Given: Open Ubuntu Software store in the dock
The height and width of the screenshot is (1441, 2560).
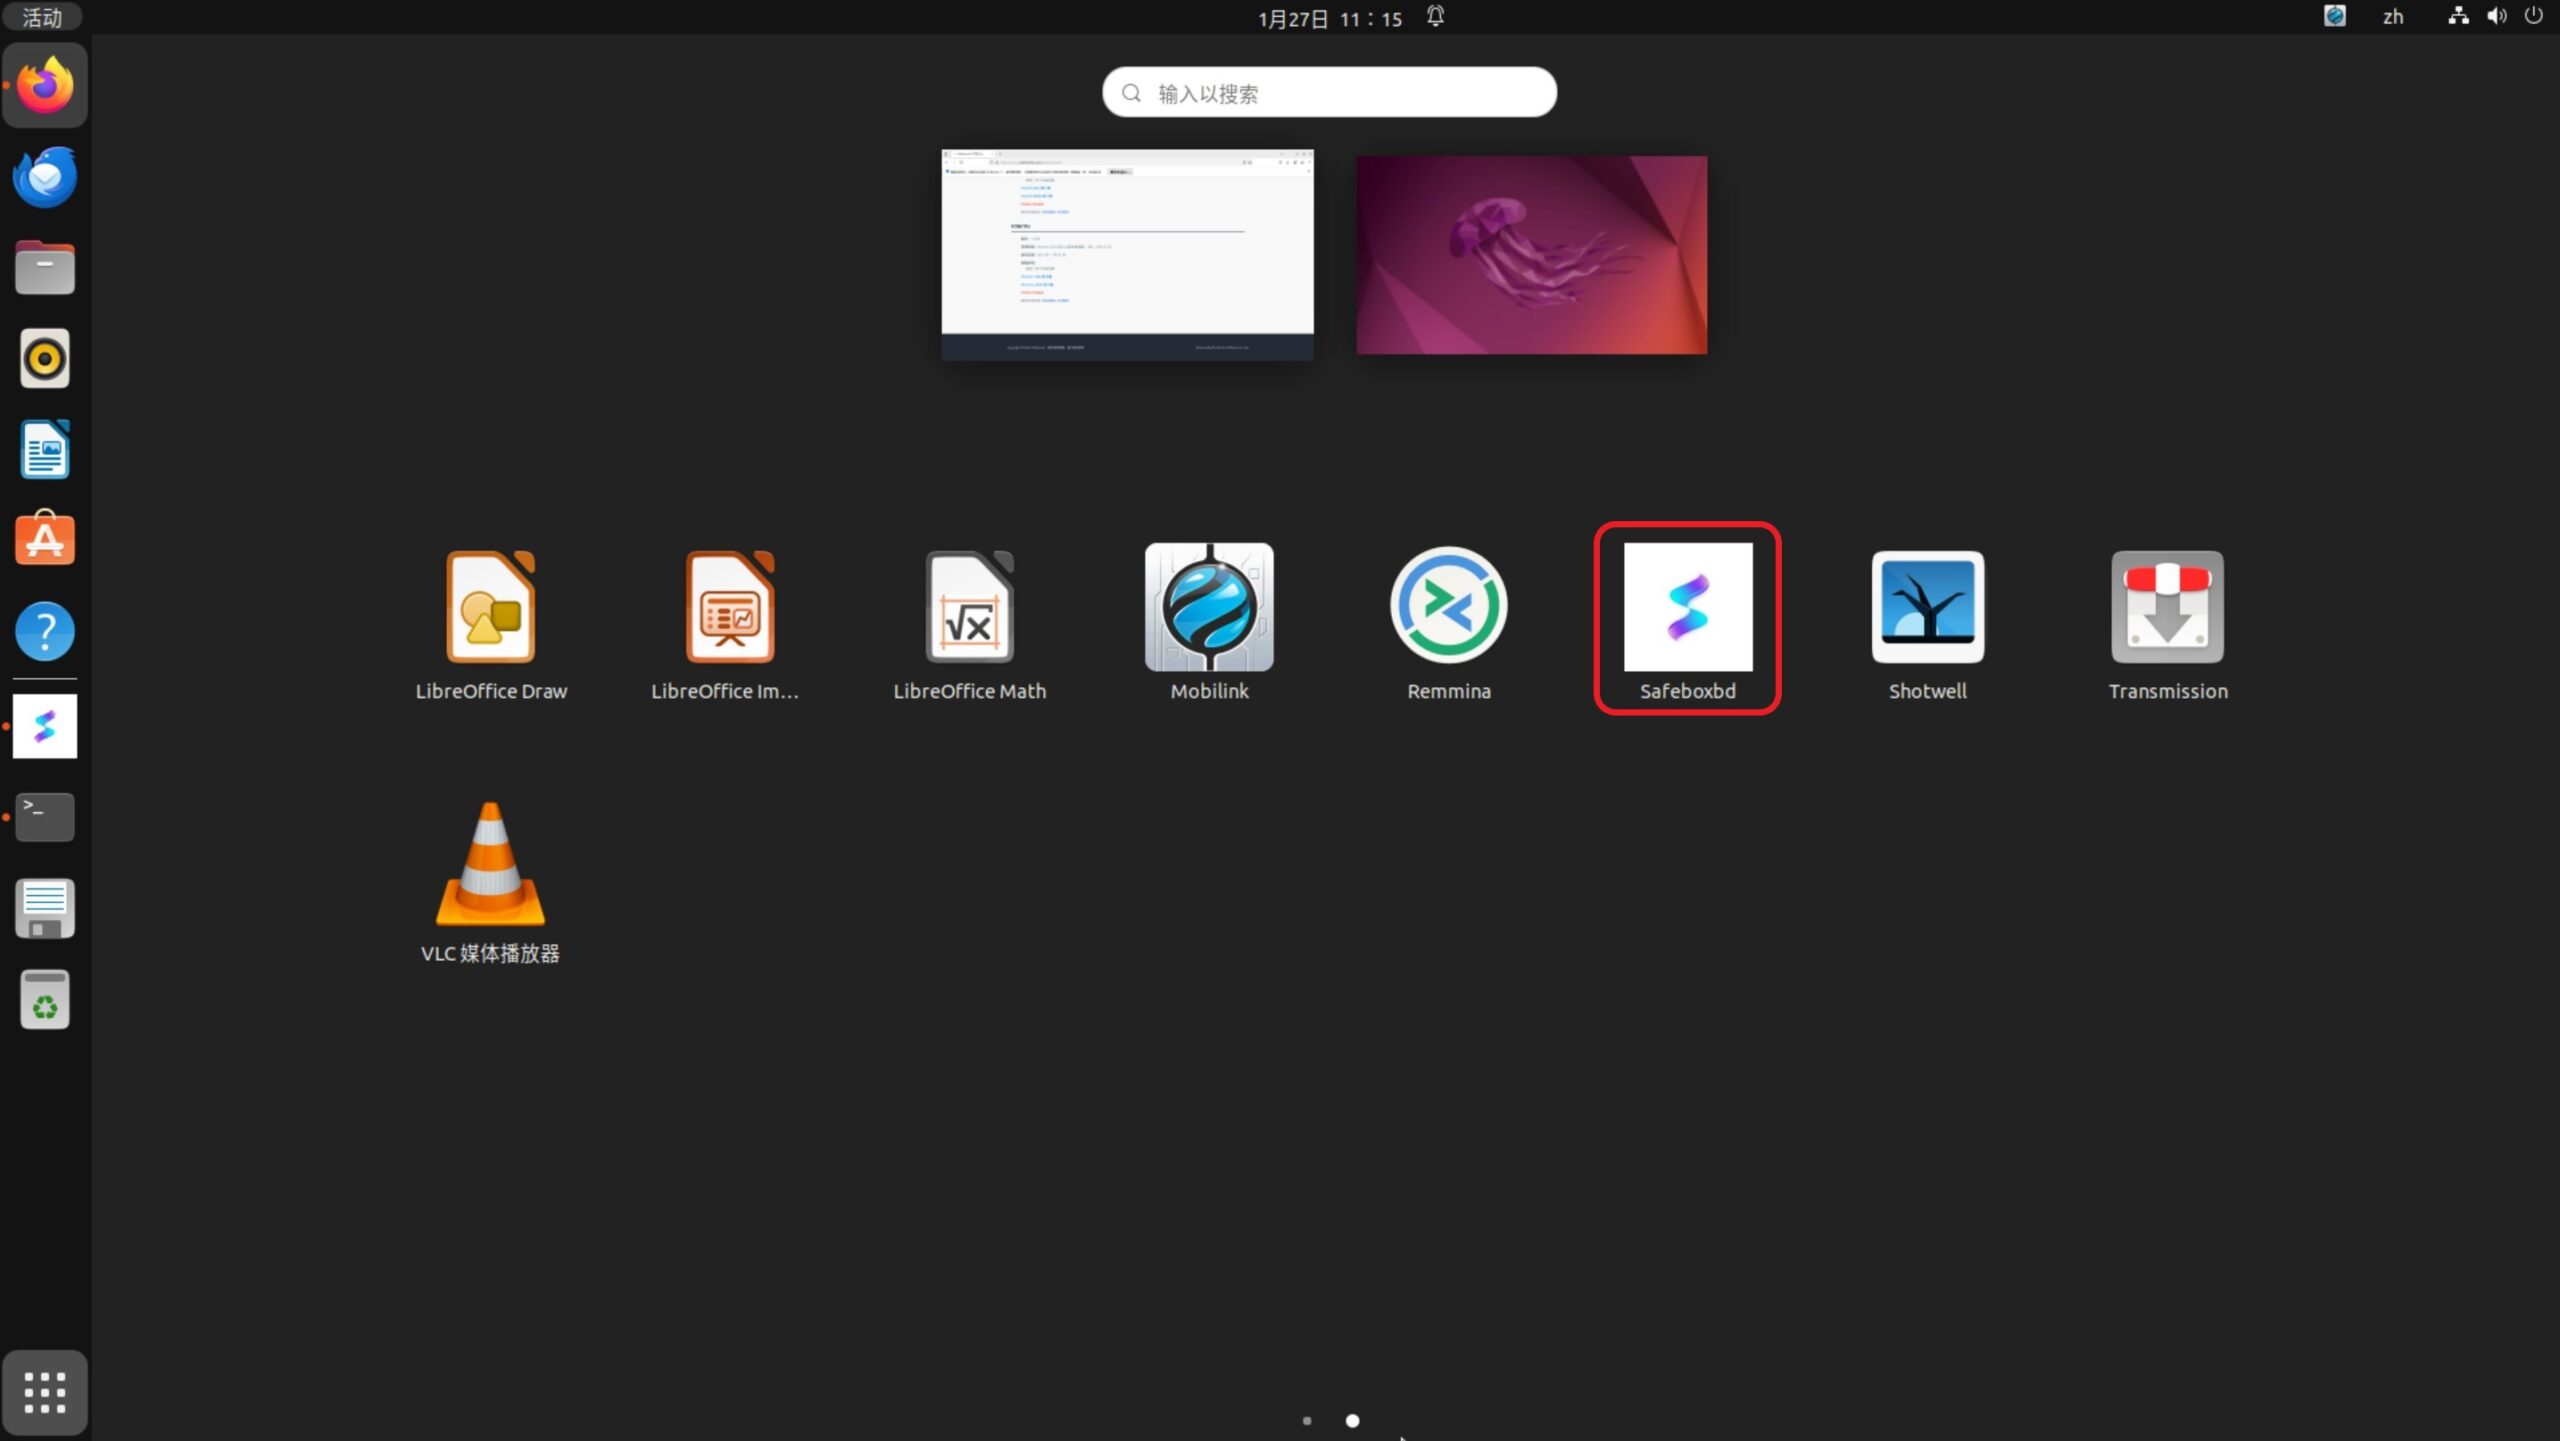Looking at the screenshot, I should [x=45, y=540].
